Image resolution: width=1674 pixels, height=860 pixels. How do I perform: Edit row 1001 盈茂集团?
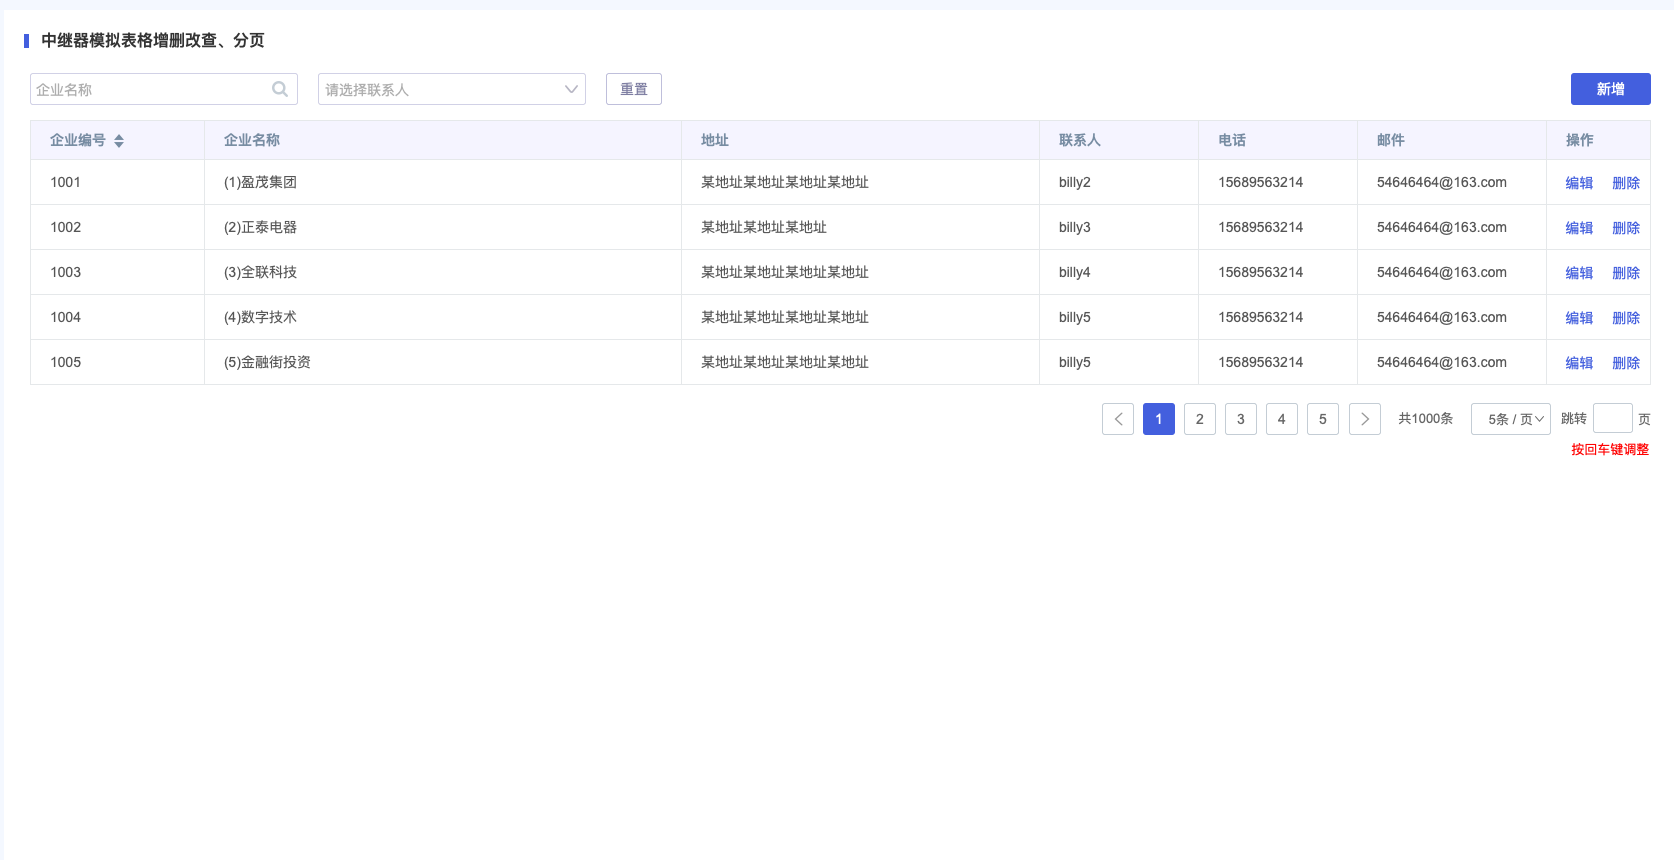pyautogui.click(x=1579, y=183)
